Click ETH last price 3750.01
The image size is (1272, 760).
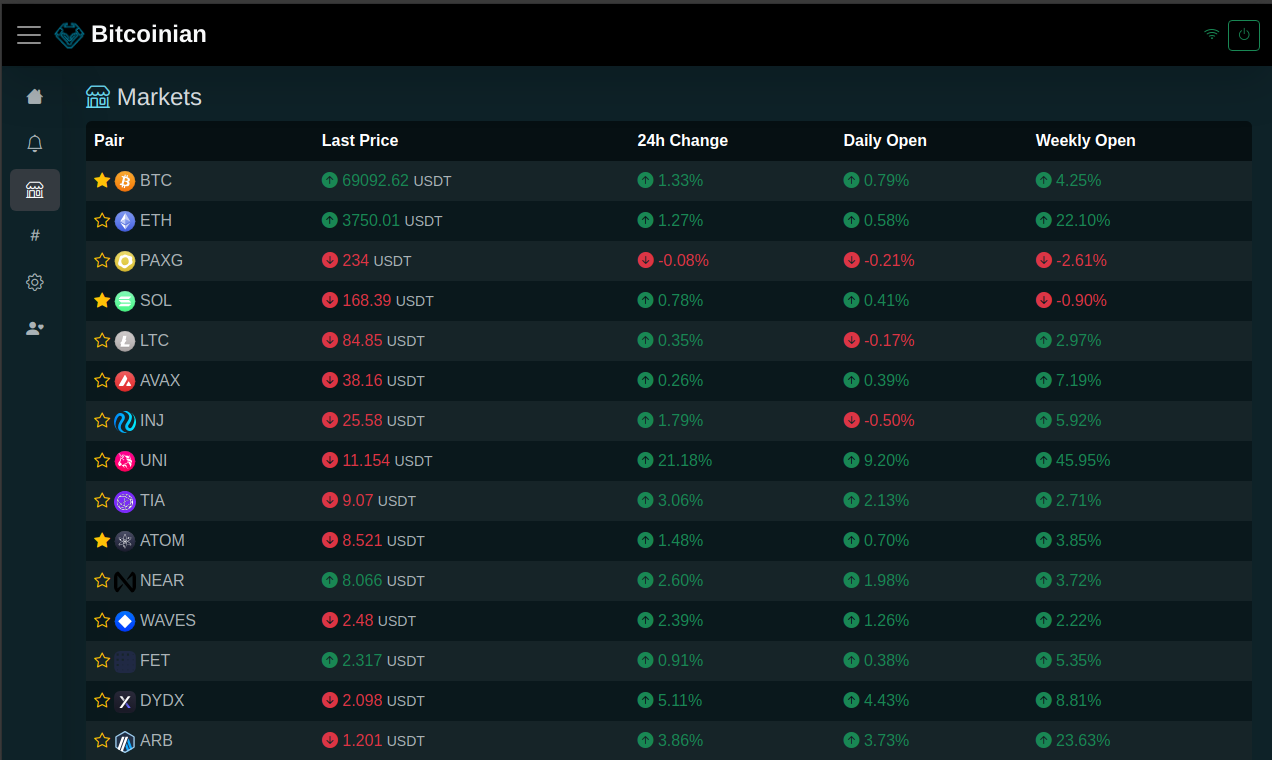(x=371, y=221)
